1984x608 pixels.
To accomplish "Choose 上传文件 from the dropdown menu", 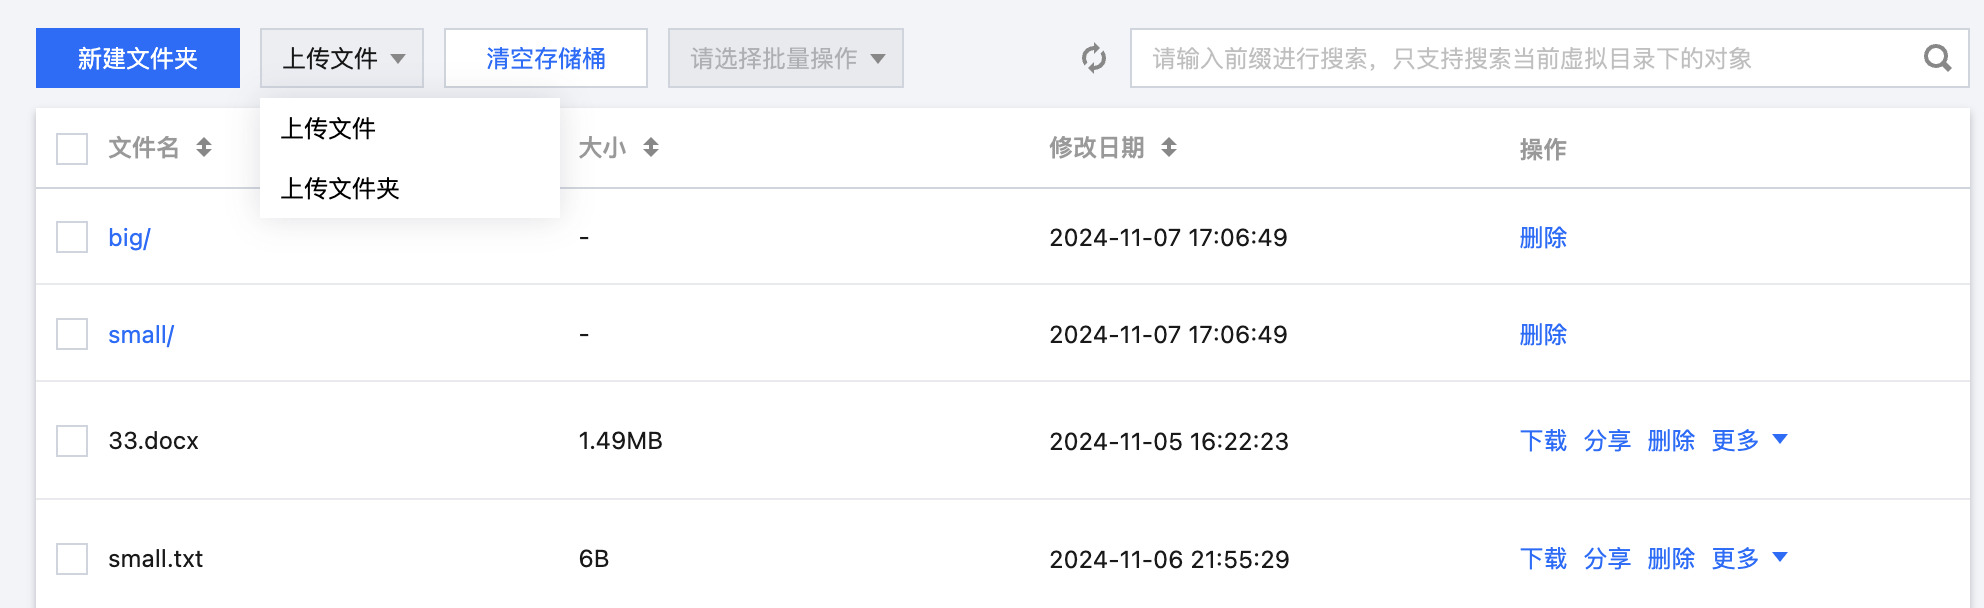I will click(x=328, y=128).
